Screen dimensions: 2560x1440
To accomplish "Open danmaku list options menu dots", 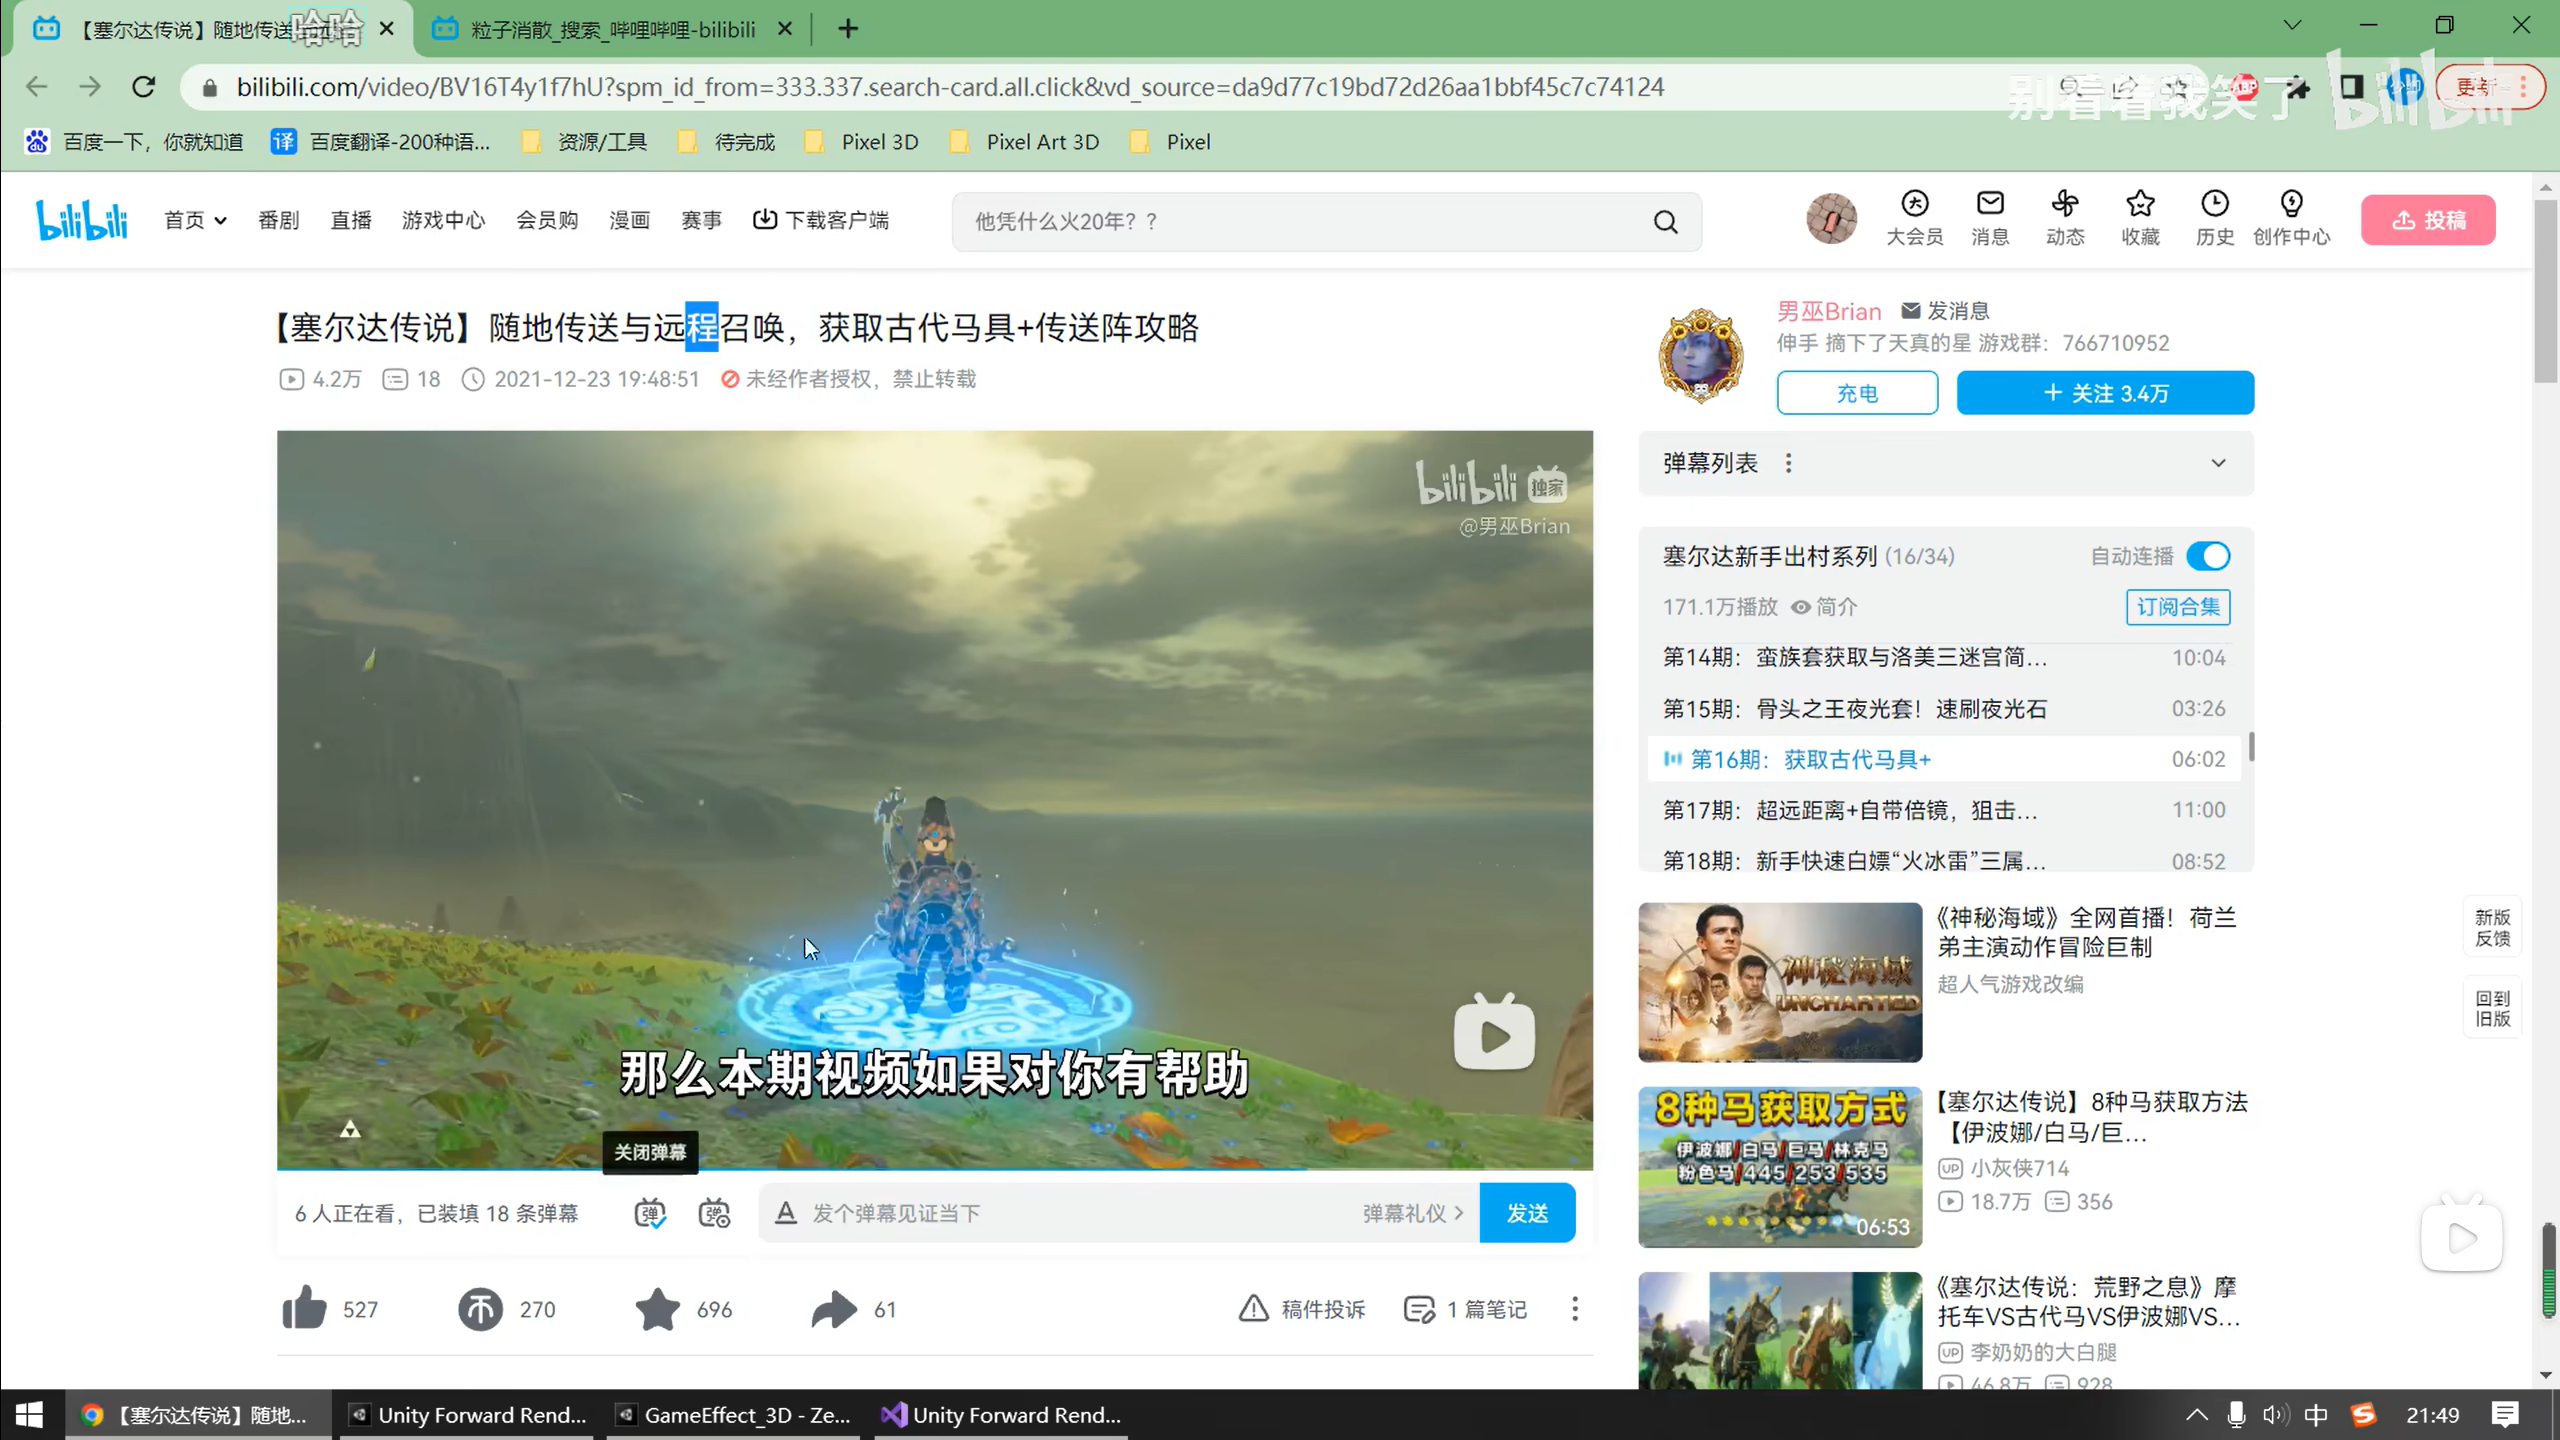I will pyautogui.click(x=1788, y=463).
